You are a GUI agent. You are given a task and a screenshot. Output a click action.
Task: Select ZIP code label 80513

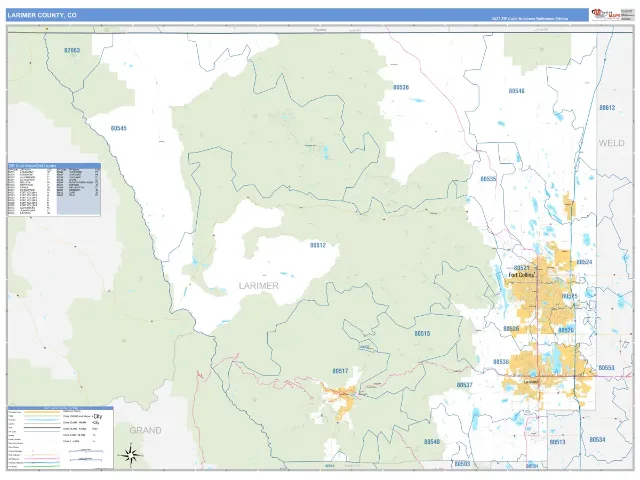click(558, 442)
